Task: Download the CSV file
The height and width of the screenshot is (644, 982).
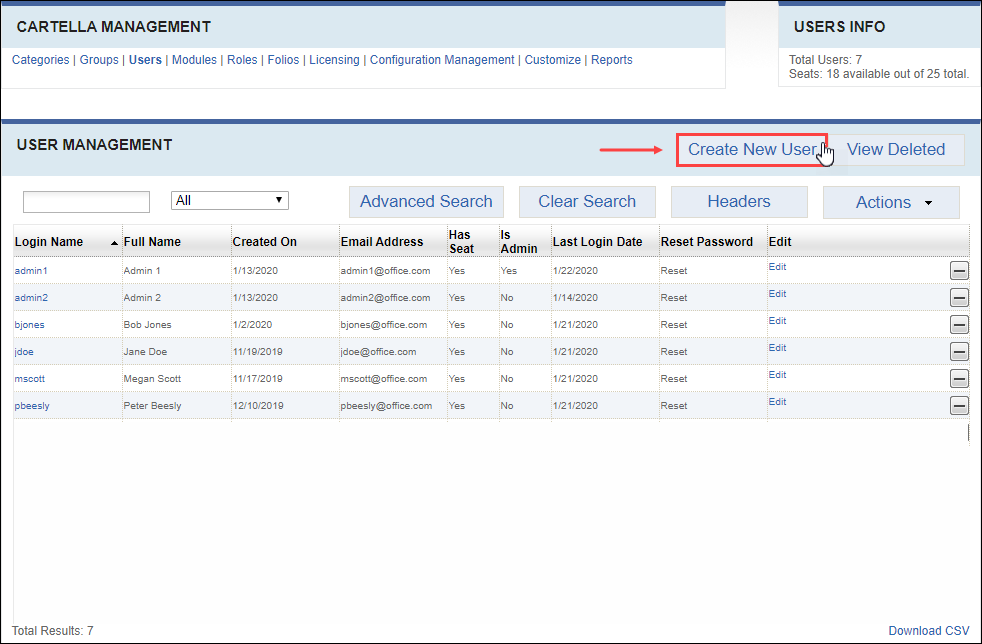Action: pyautogui.click(x=929, y=631)
